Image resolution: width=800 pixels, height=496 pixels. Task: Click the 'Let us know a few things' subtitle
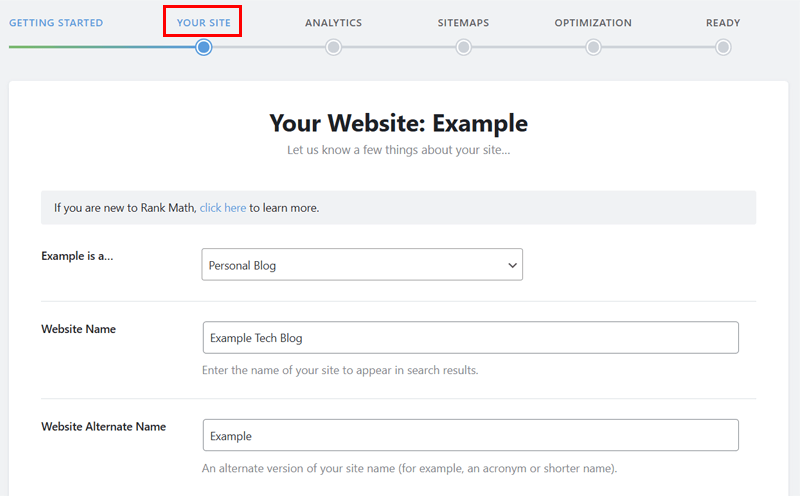click(x=398, y=150)
